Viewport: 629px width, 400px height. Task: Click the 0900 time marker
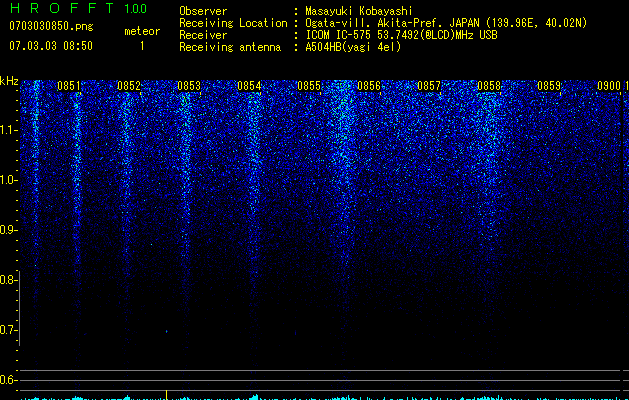(609, 86)
